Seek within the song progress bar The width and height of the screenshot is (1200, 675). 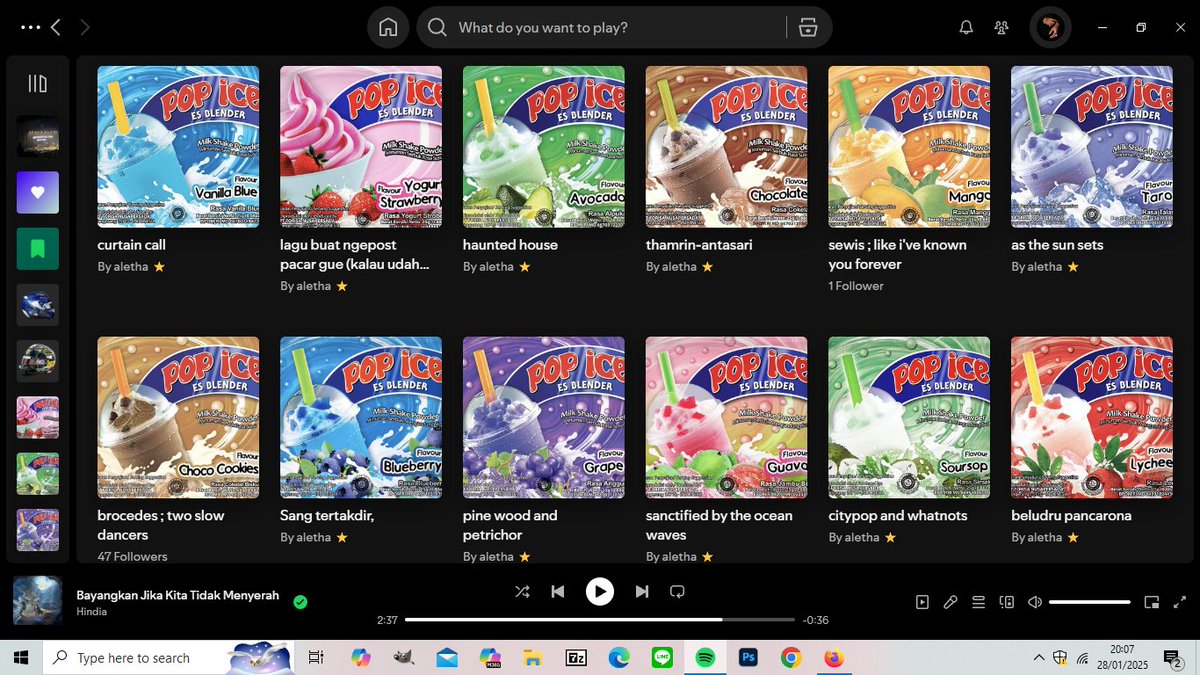coord(600,620)
